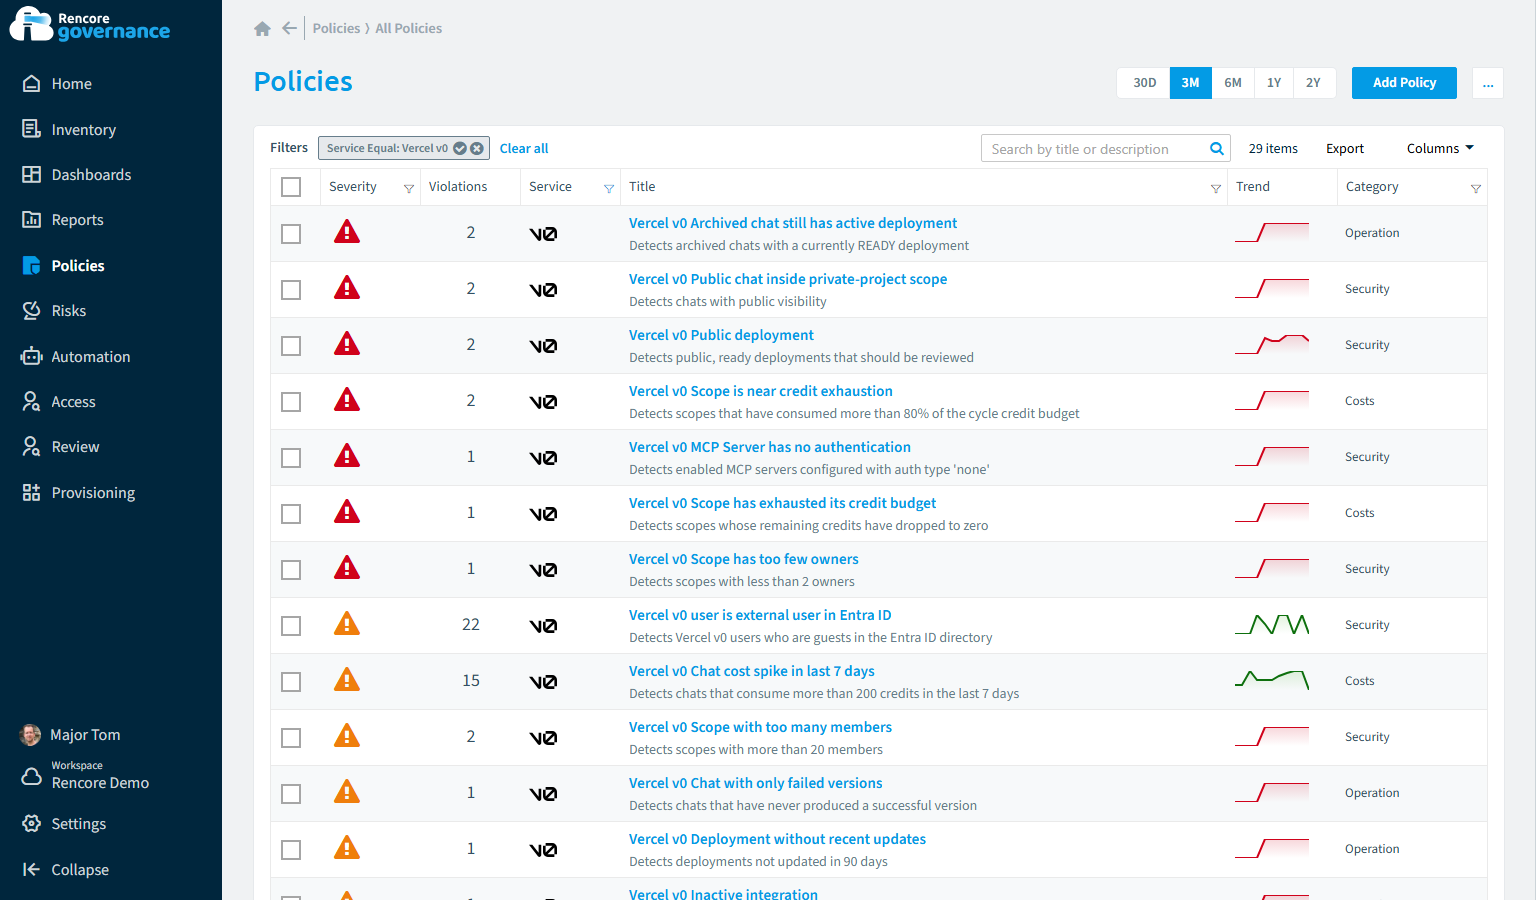The width and height of the screenshot is (1536, 900).
Task: Open the more options (...) menu
Action: click(1488, 83)
